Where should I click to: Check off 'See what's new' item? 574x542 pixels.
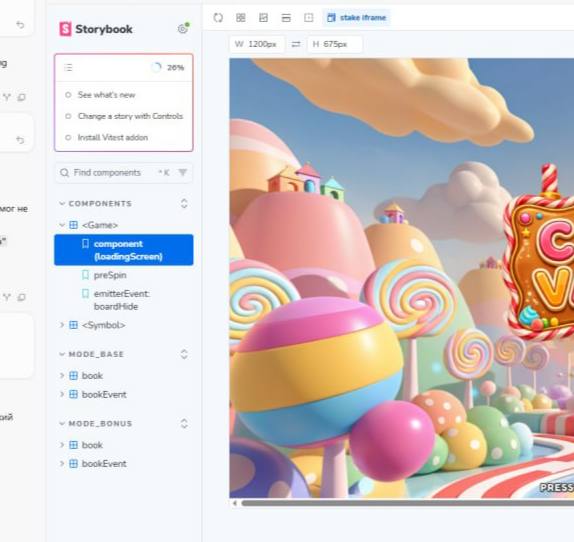click(x=68, y=95)
